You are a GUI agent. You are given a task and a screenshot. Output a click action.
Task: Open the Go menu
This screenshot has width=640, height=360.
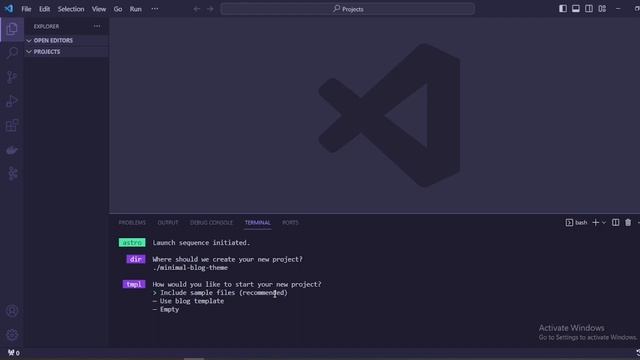pyautogui.click(x=118, y=9)
